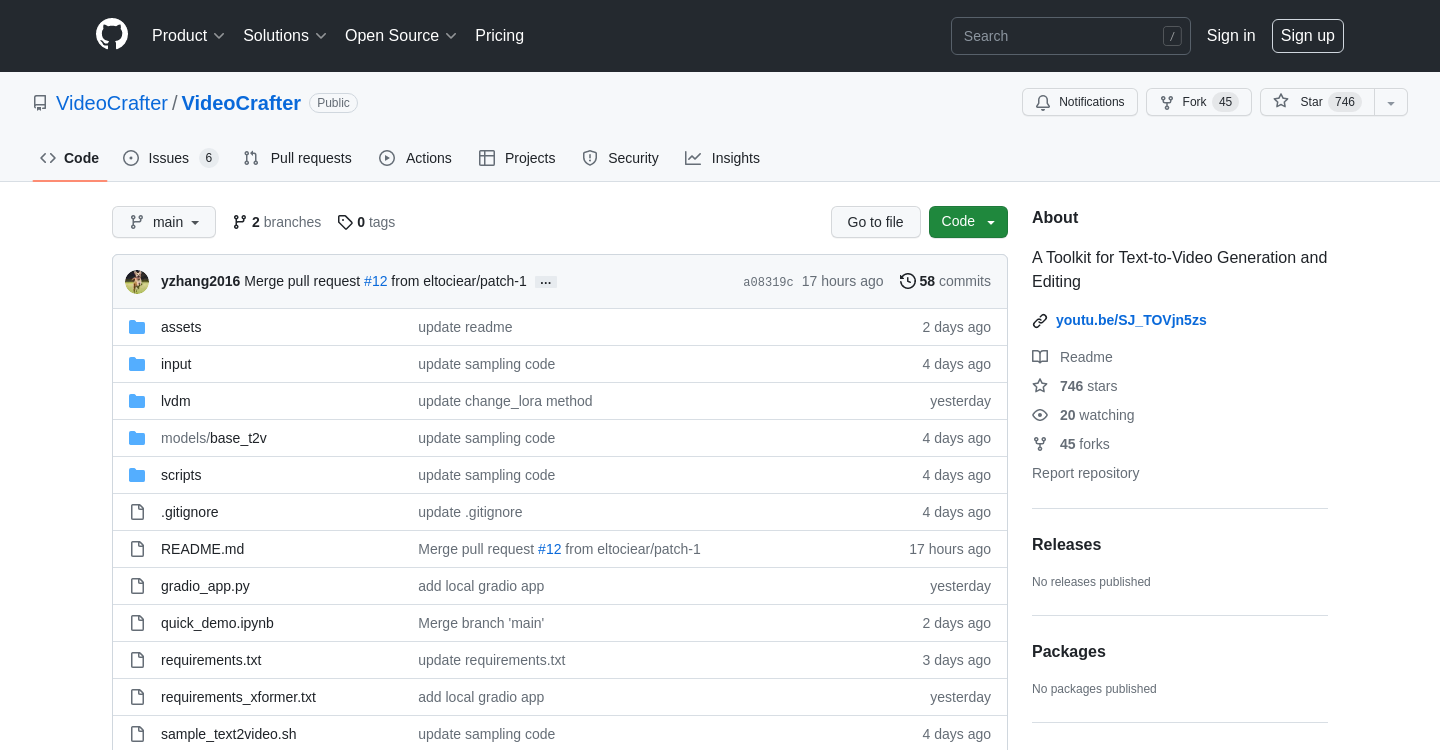The image size is (1440, 750).
Task: Click "Merge branch 'main'" commit message
Action: click(x=481, y=623)
